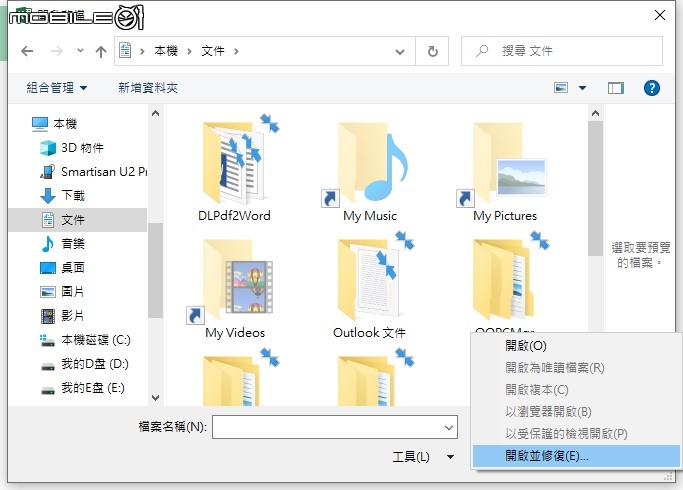The image size is (683, 490).
Task: Go forward with the right arrow
Action: [x=57, y=51]
